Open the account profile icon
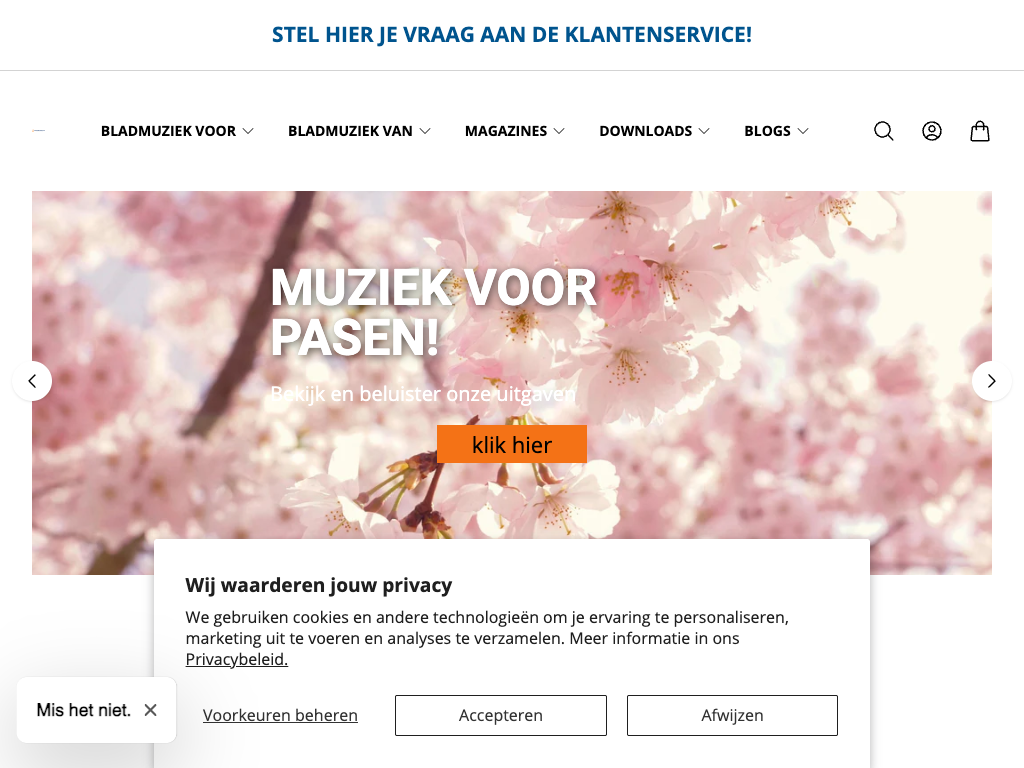This screenshot has height=768, width=1024. pyautogui.click(x=932, y=131)
